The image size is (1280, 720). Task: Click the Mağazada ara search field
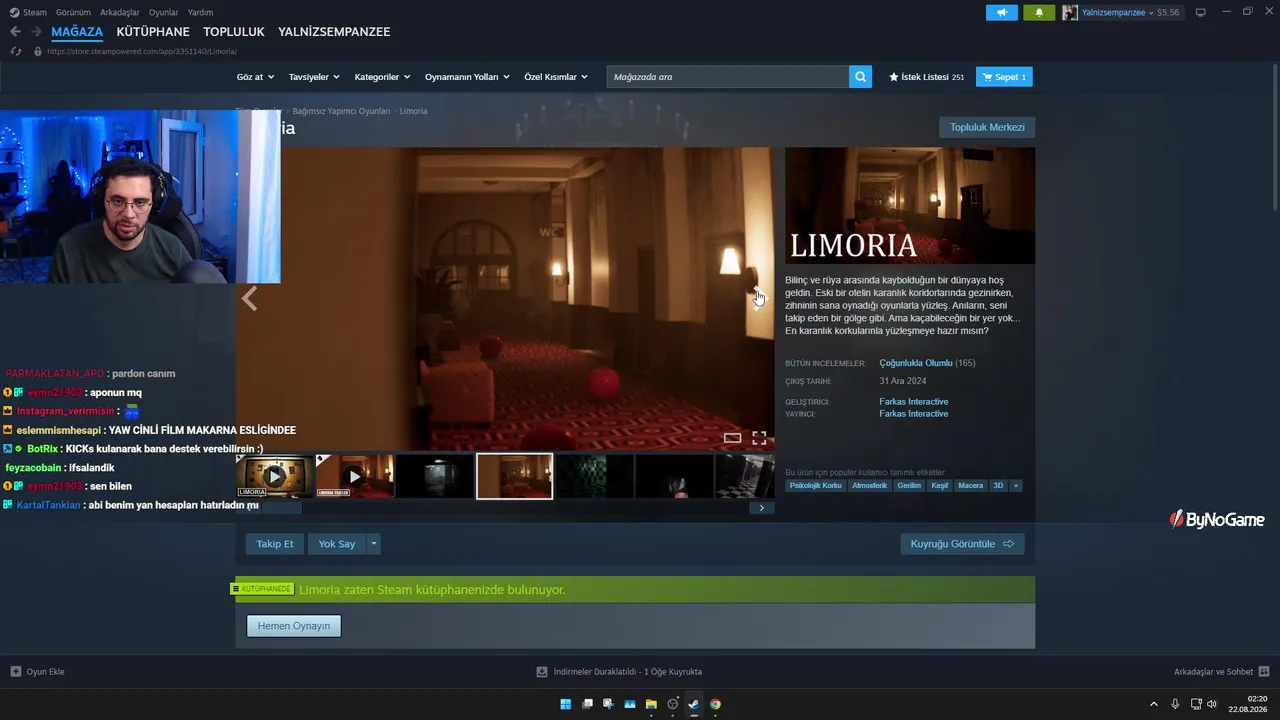tap(728, 77)
